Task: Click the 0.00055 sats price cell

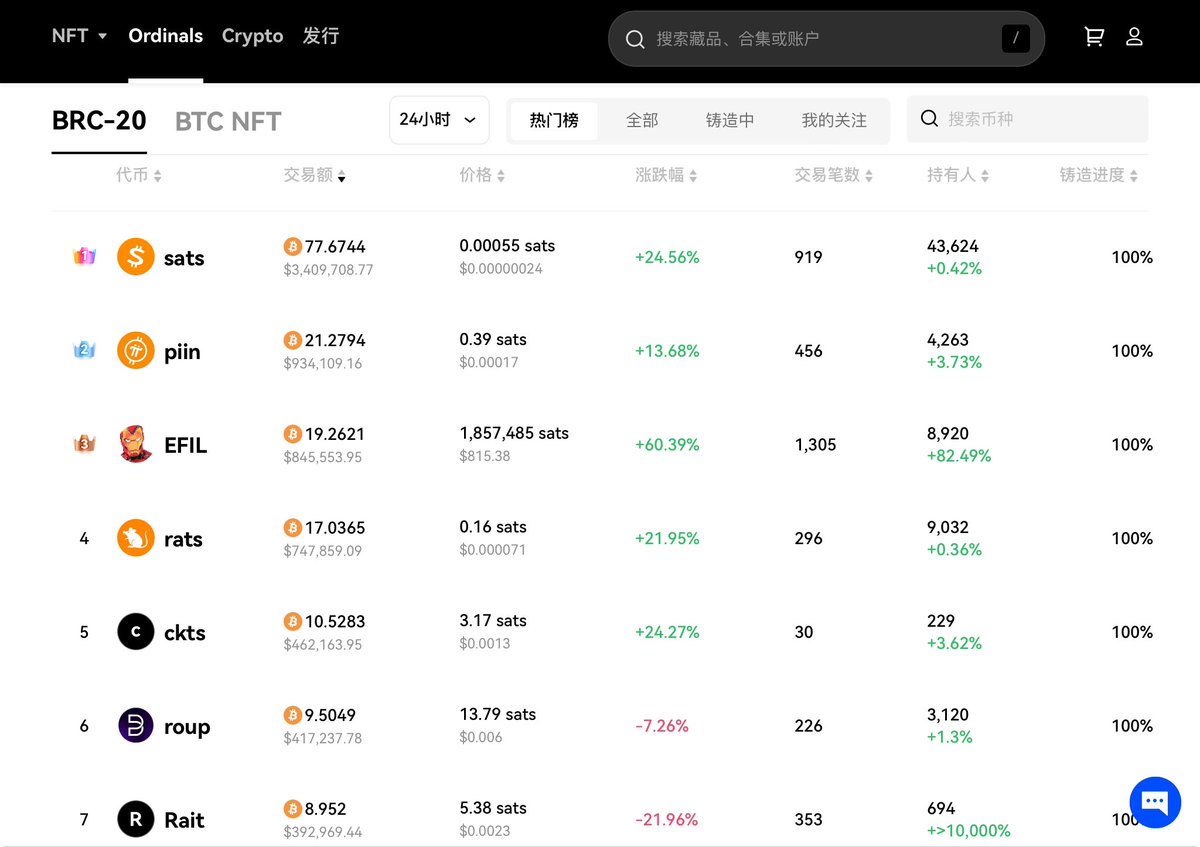Action: (507, 246)
